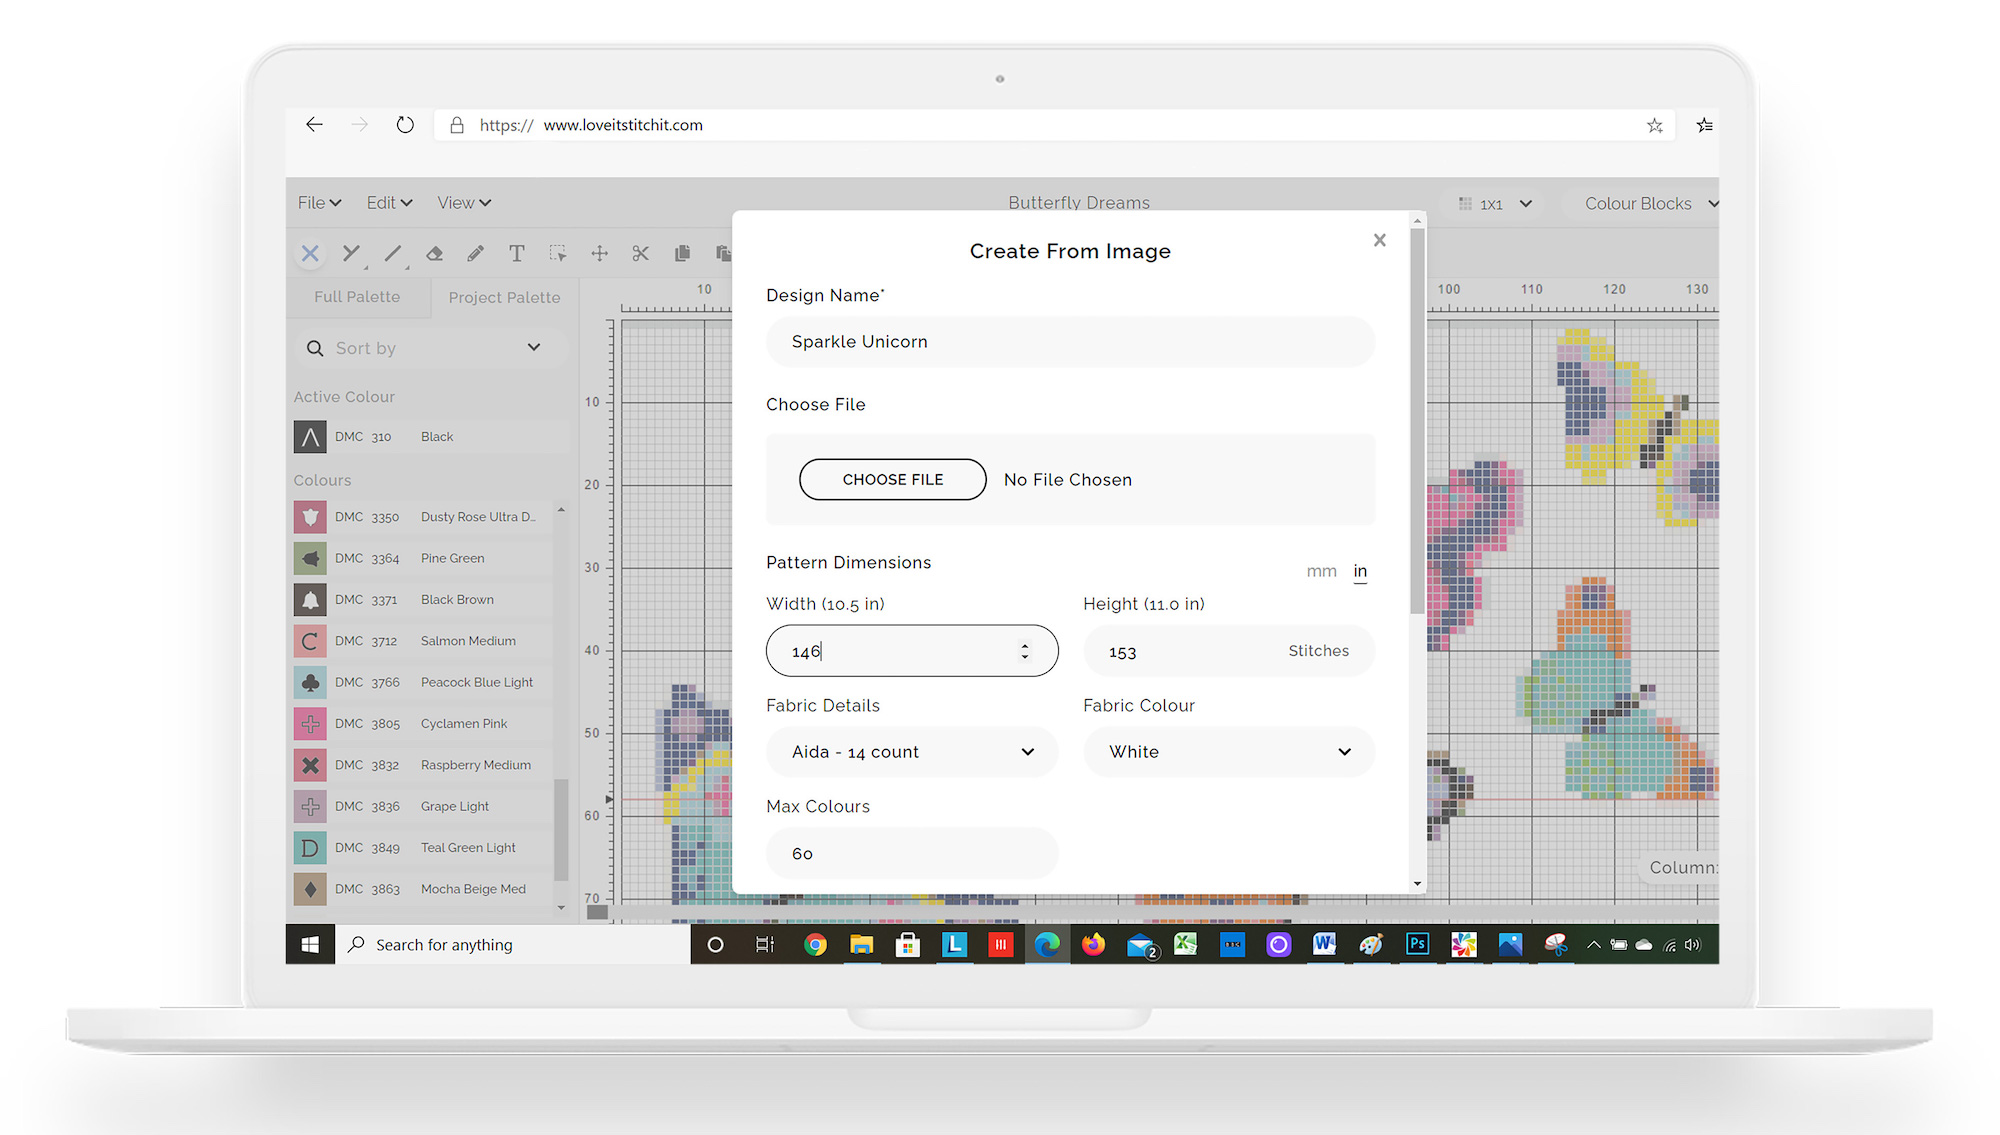Viewport: 2000px width, 1135px height.
Task: Show hidden system tray icons
Action: [x=1594, y=944]
